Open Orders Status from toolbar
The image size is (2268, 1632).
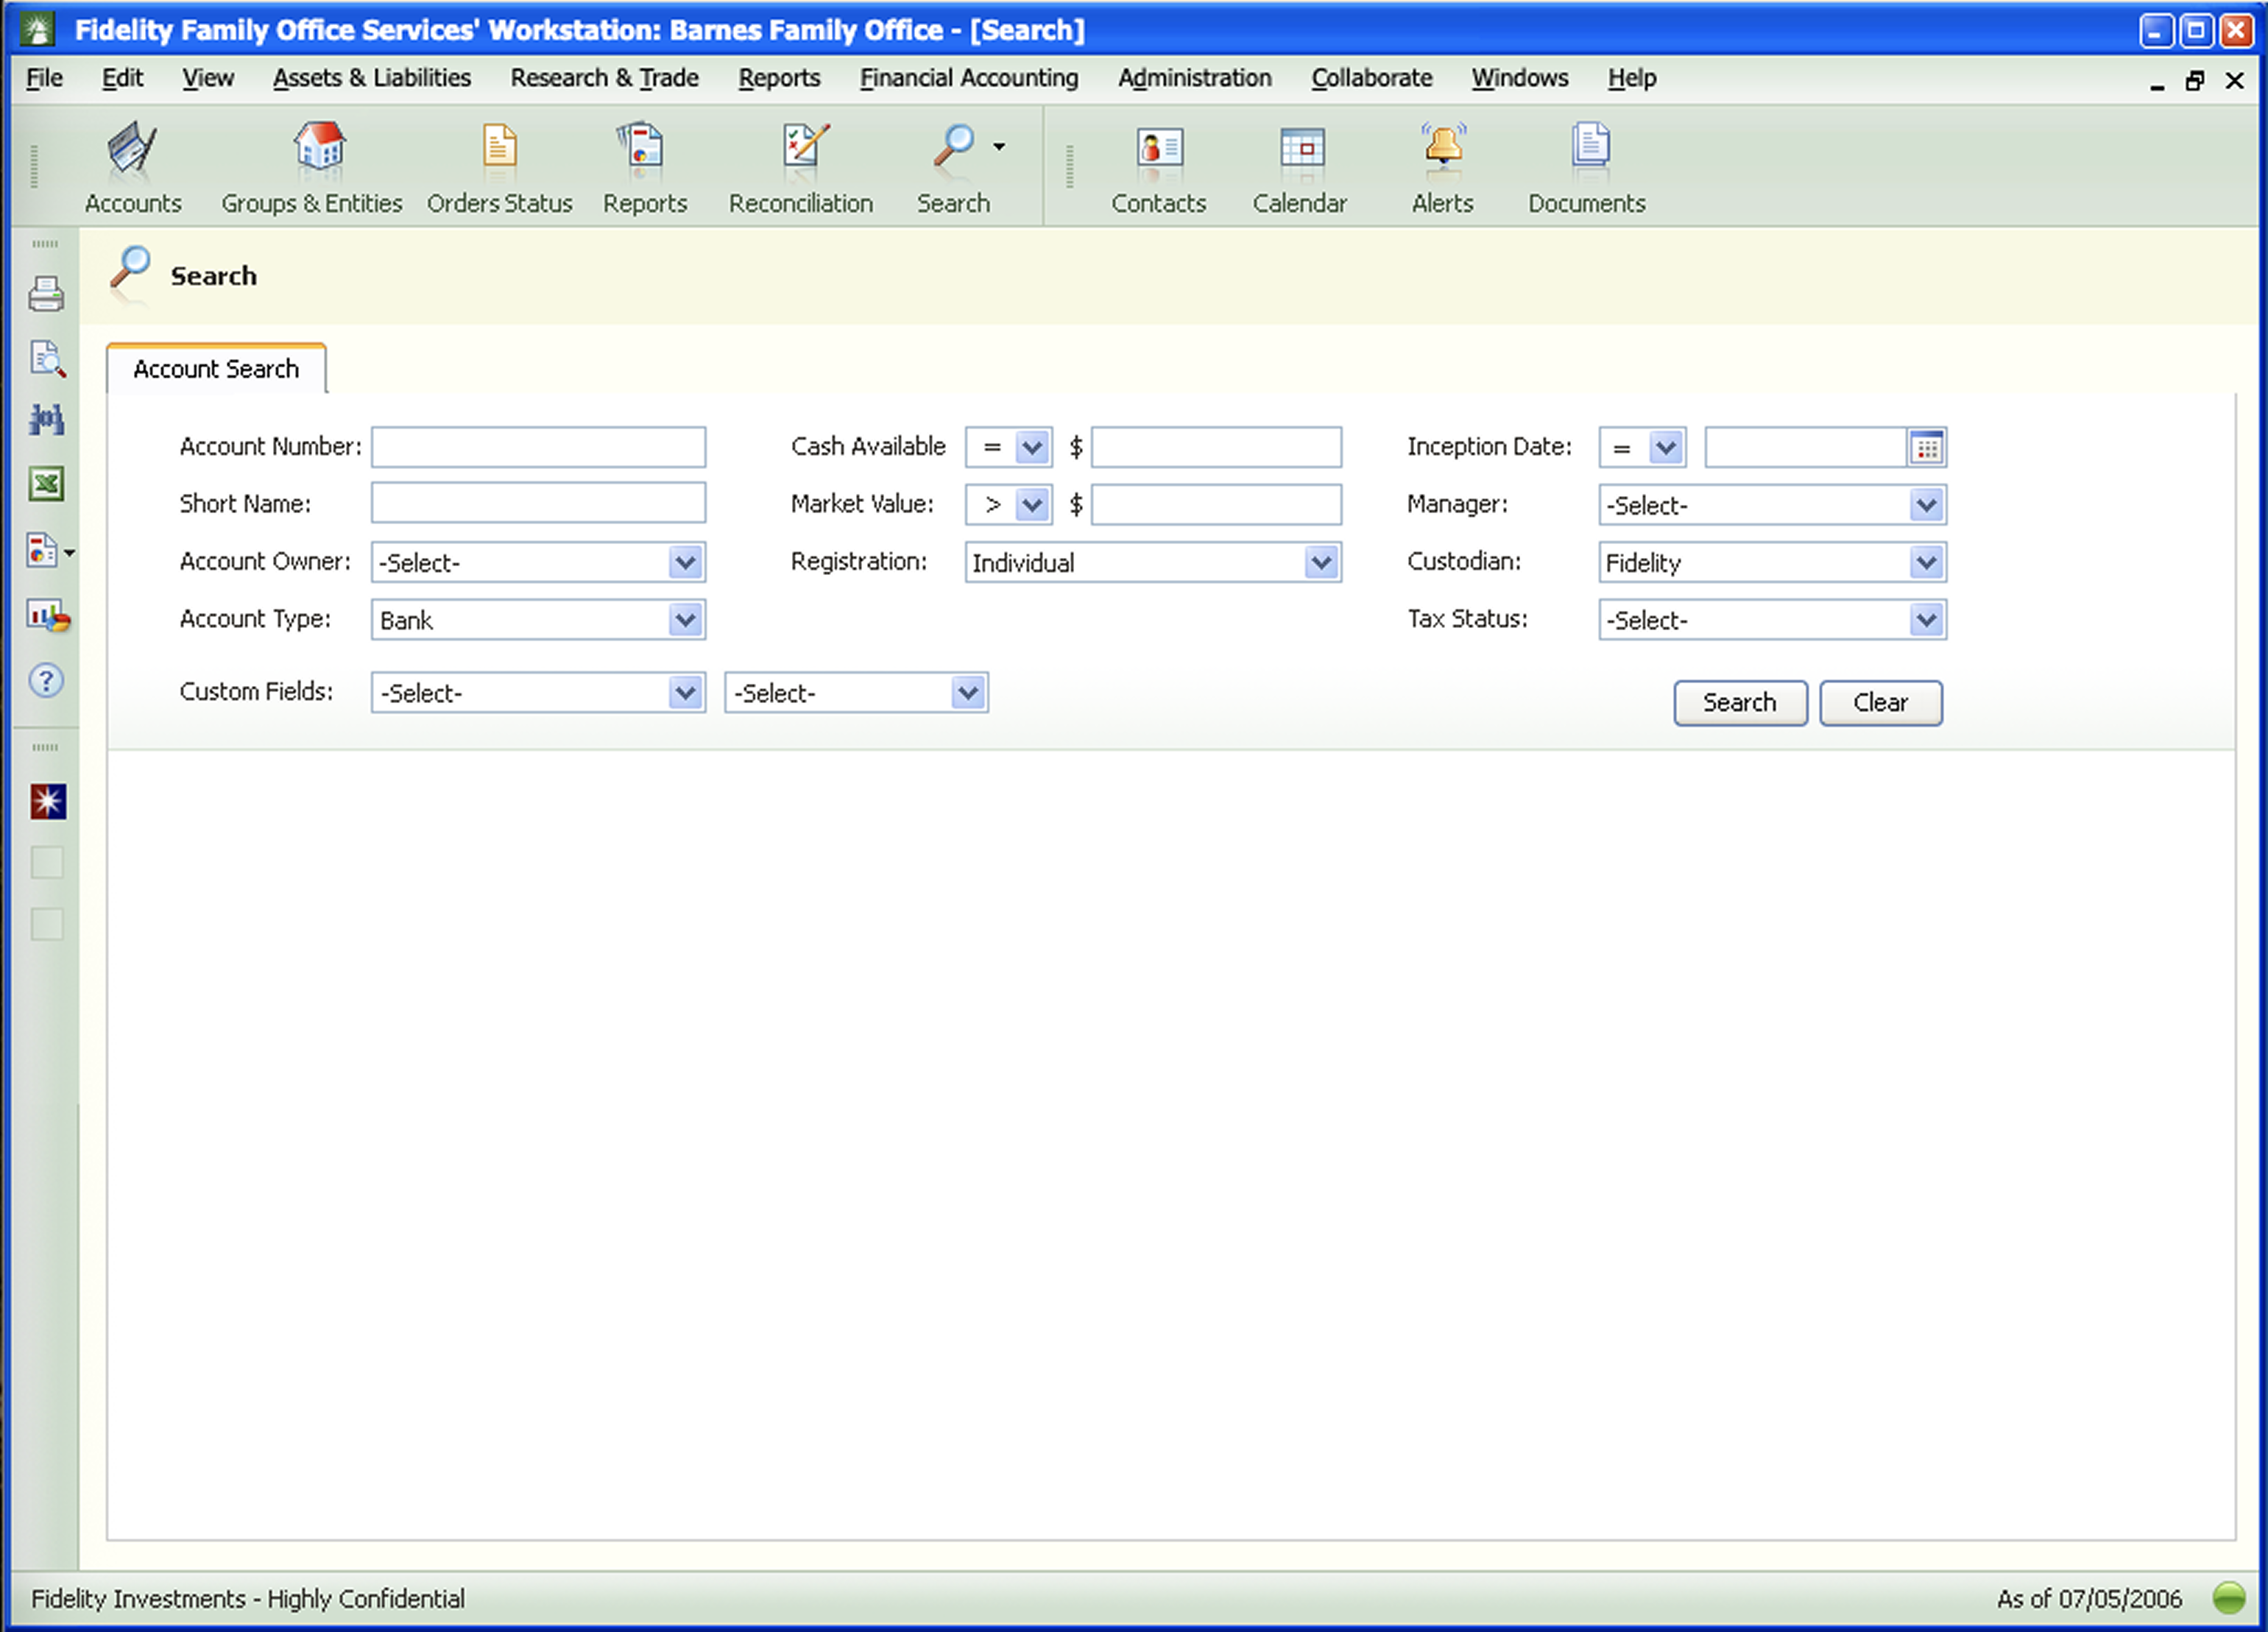pos(499,148)
